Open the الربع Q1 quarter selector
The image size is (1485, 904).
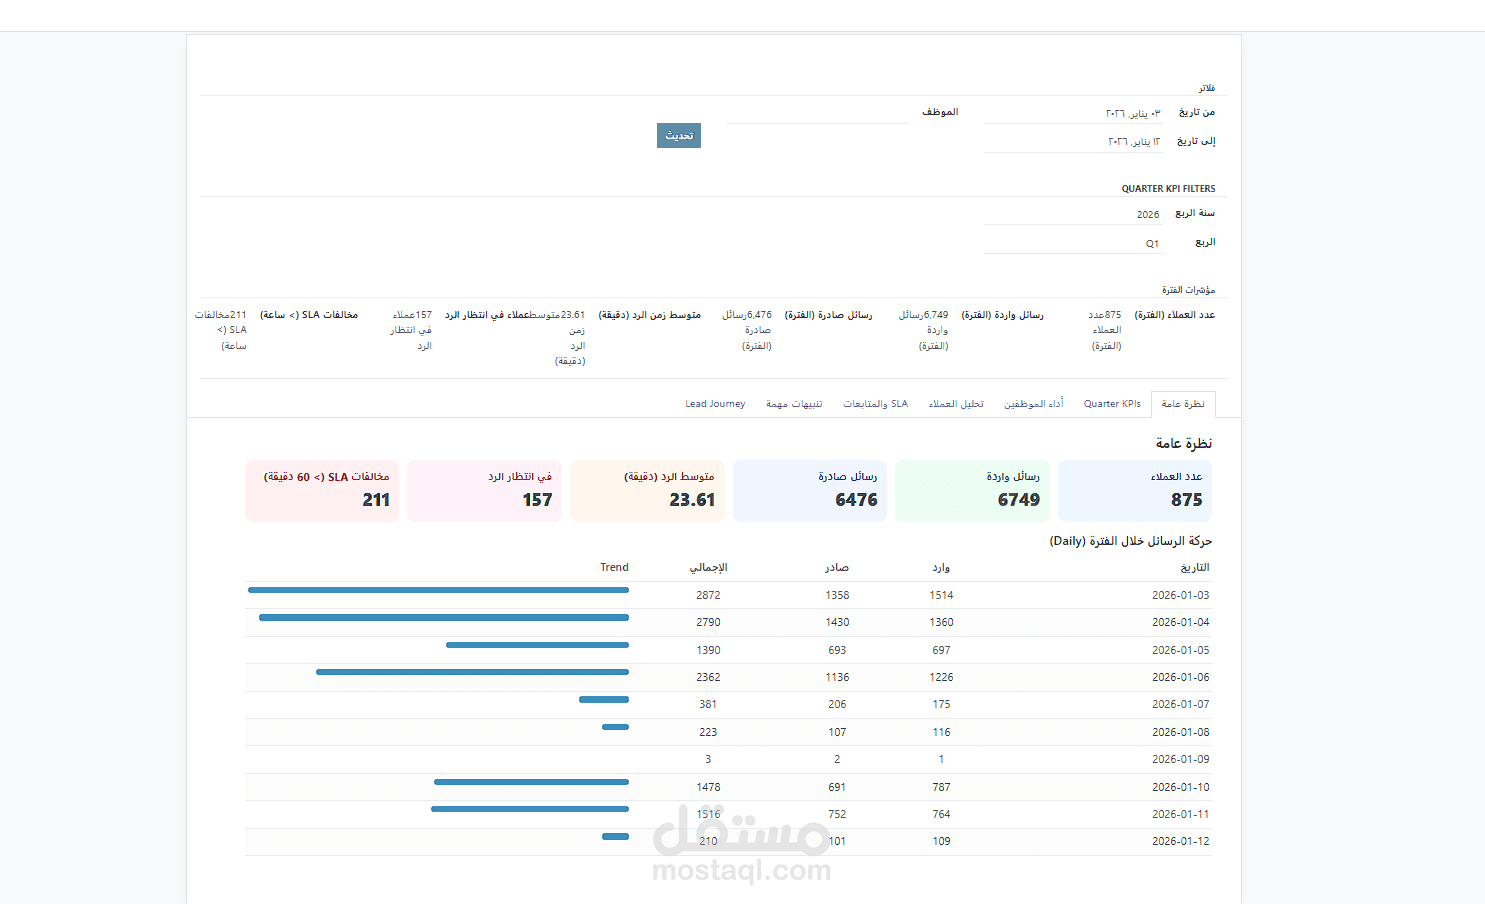[x=1075, y=241]
